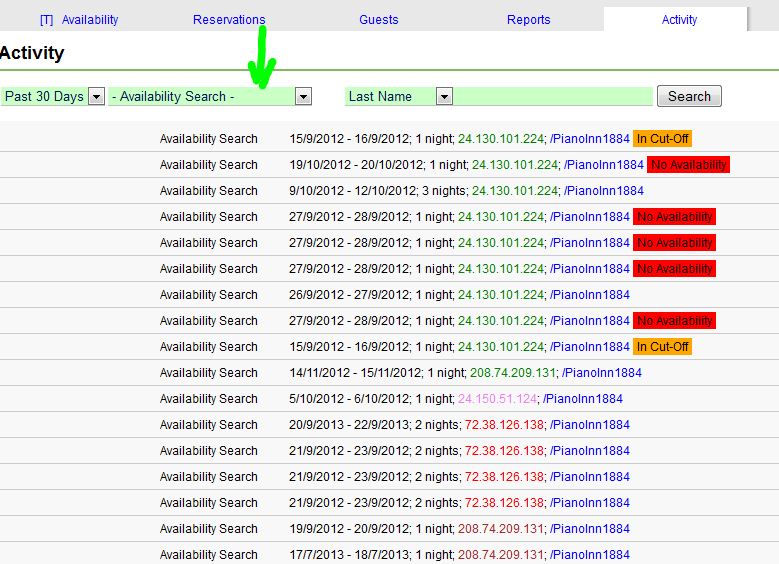The width and height of the screenshot is (779, 564).
Task: Open the Availability tab
Action: (x=89, y=20)
